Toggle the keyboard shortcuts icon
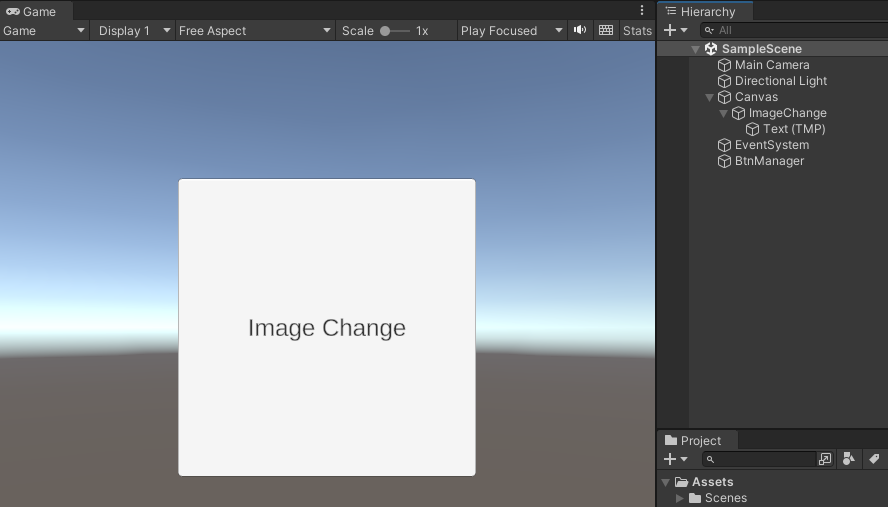 pos(606,30)
